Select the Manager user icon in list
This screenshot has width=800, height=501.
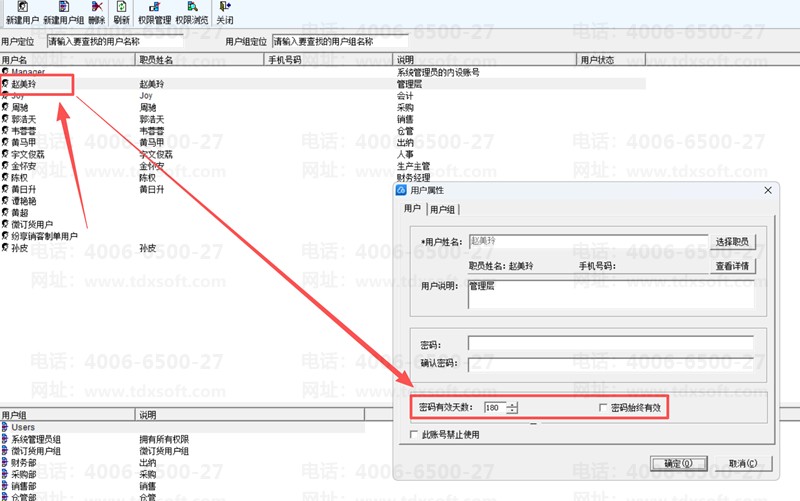pos(6,73)
